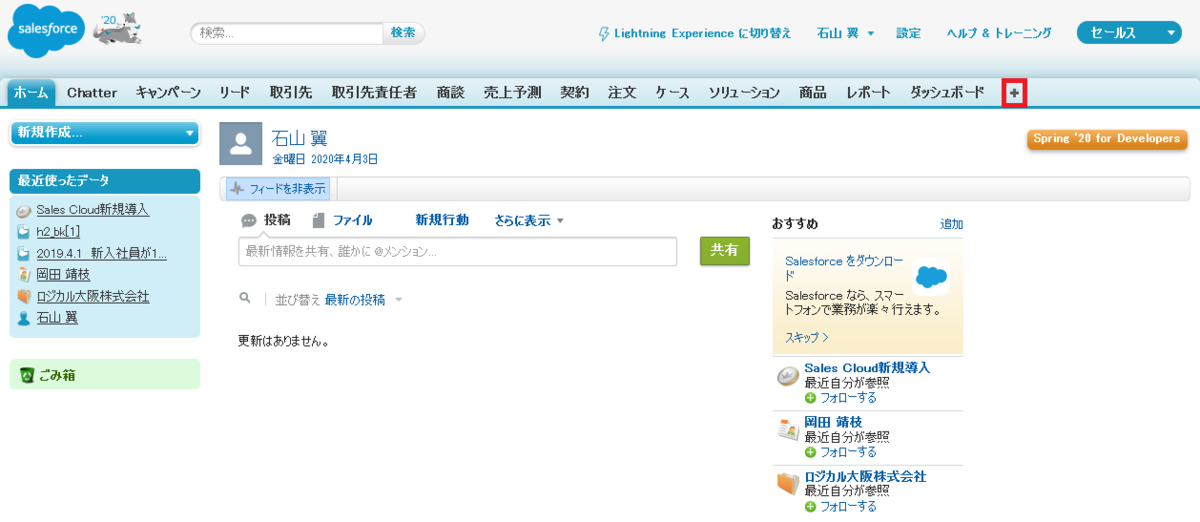Click follow plus icon under 岡田 靖枝
Screen dimensions: 1200x522
810,452
